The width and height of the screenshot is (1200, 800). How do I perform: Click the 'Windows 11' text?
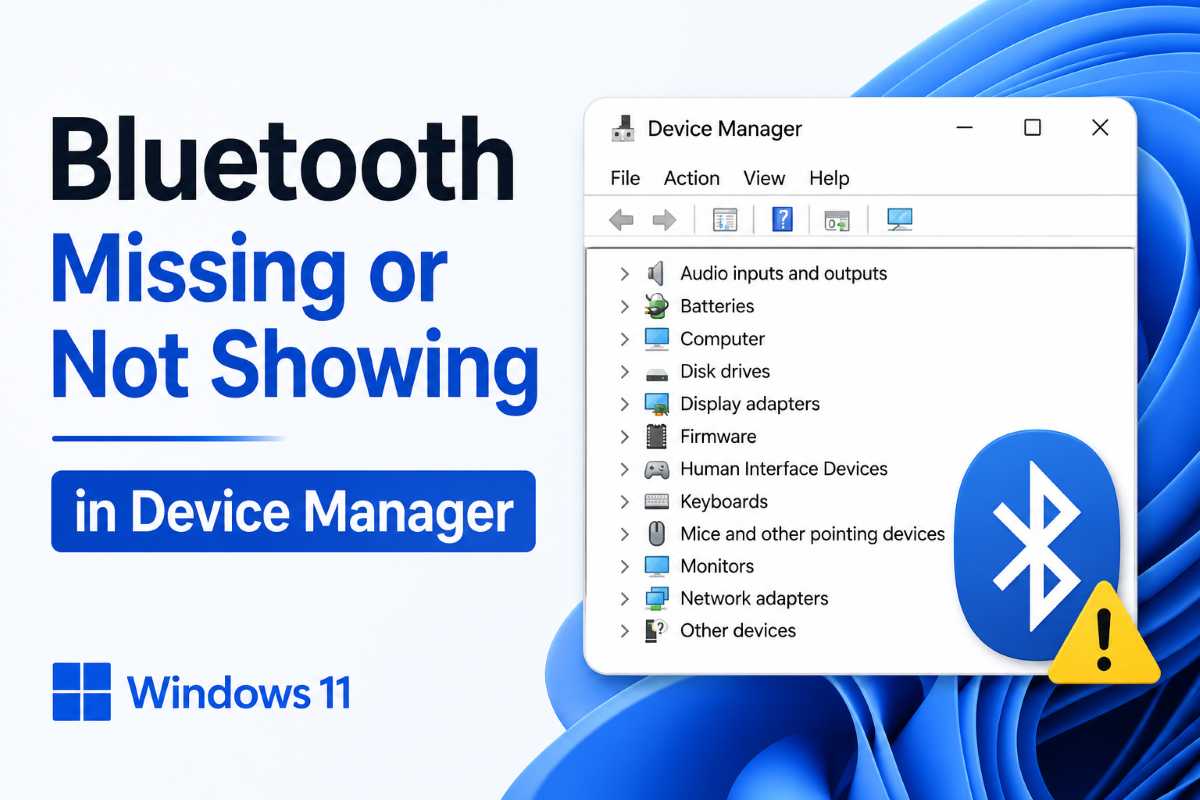click(x=239, y=692)
